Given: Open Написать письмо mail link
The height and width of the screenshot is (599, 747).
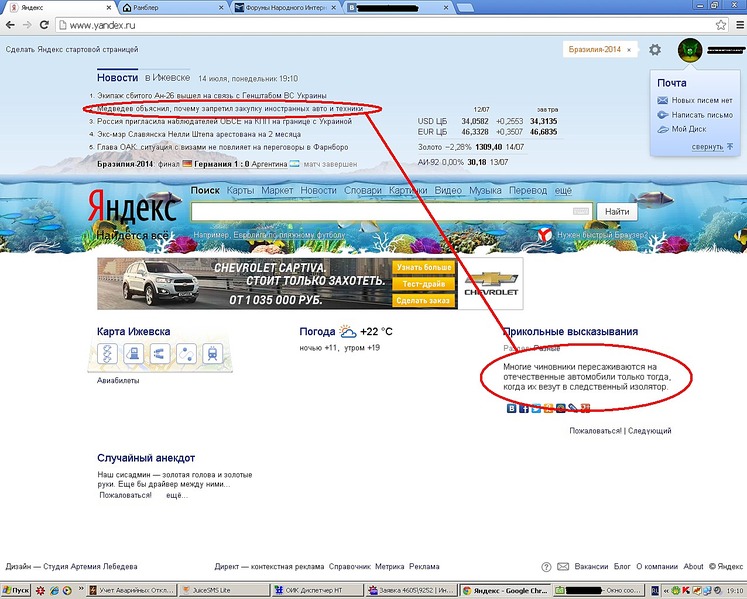Looking at the screenshot, I should [702, 115].
